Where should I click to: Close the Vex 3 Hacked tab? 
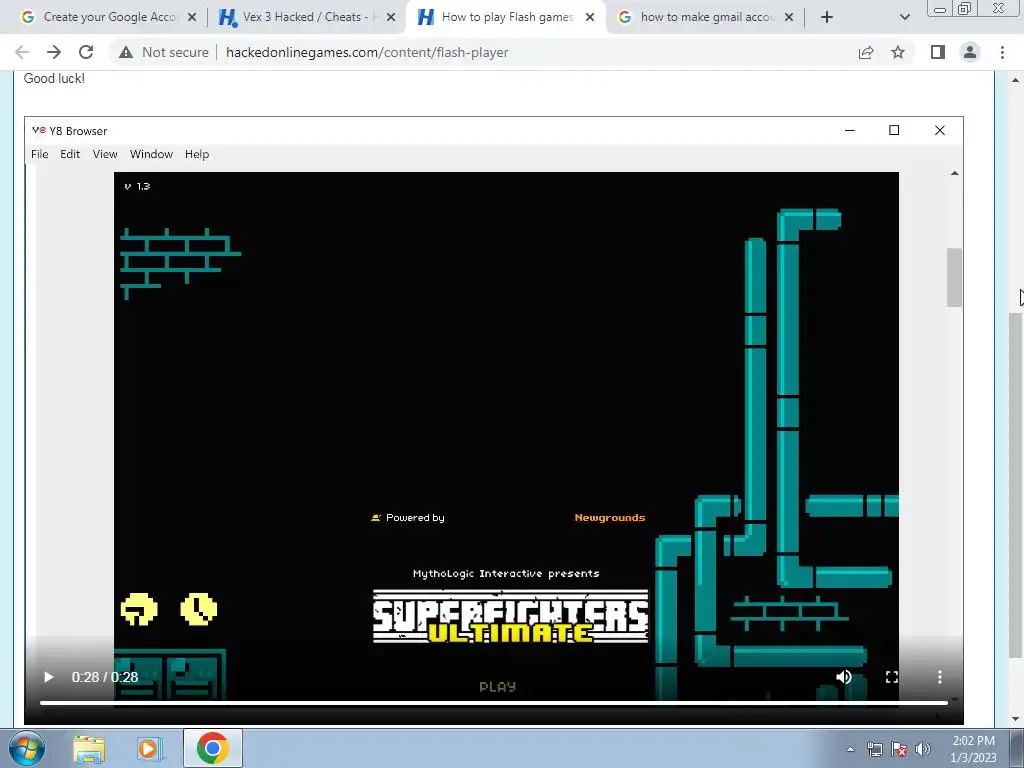click(x=391, y=17)
